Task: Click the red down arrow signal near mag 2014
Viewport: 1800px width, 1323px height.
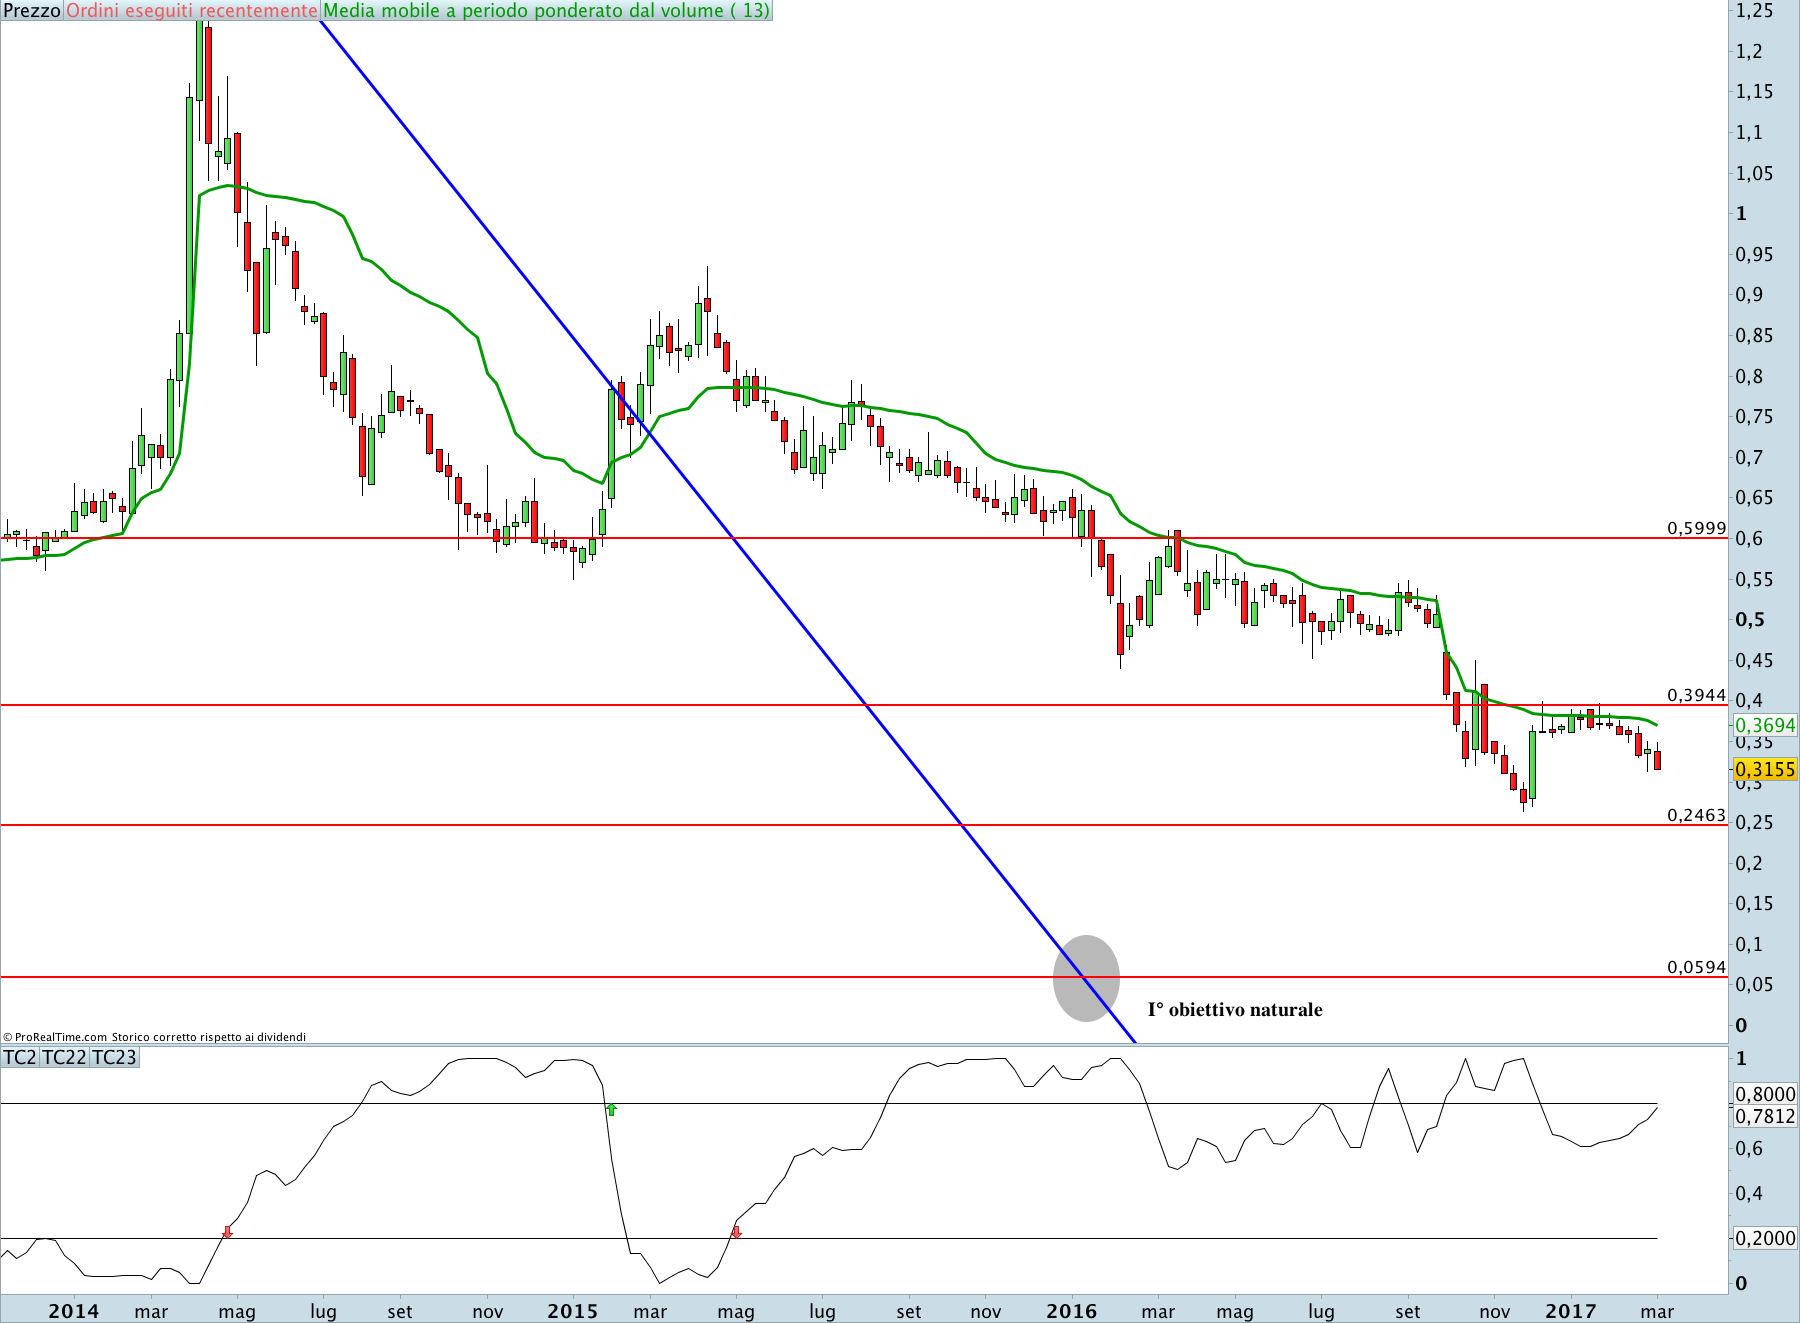Action: [227, 1232]
